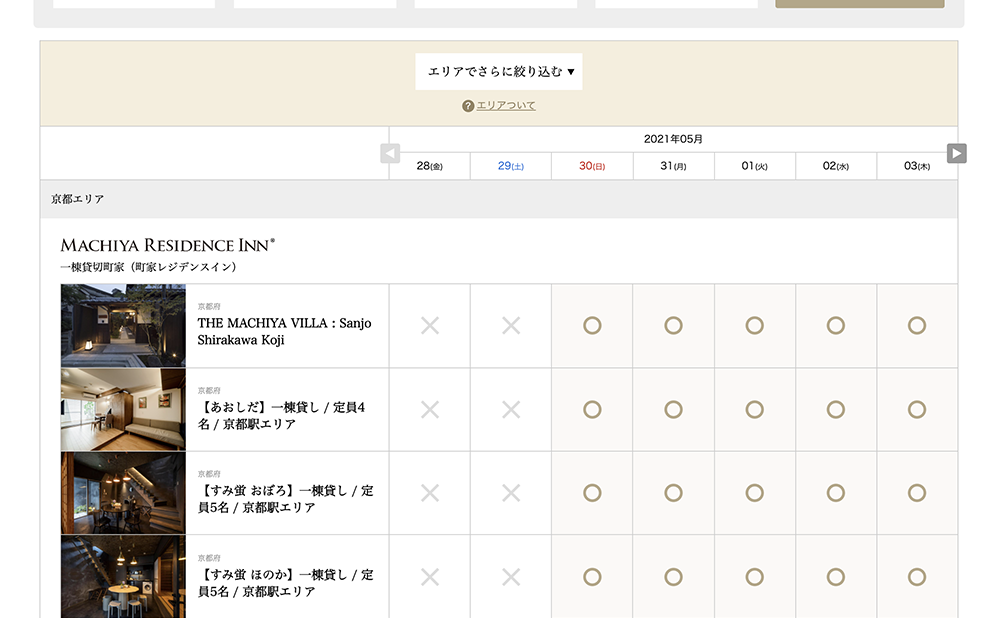
Task: Click the O mark for すみ蛍 ほのか on 03(水)
Action: 917,577
